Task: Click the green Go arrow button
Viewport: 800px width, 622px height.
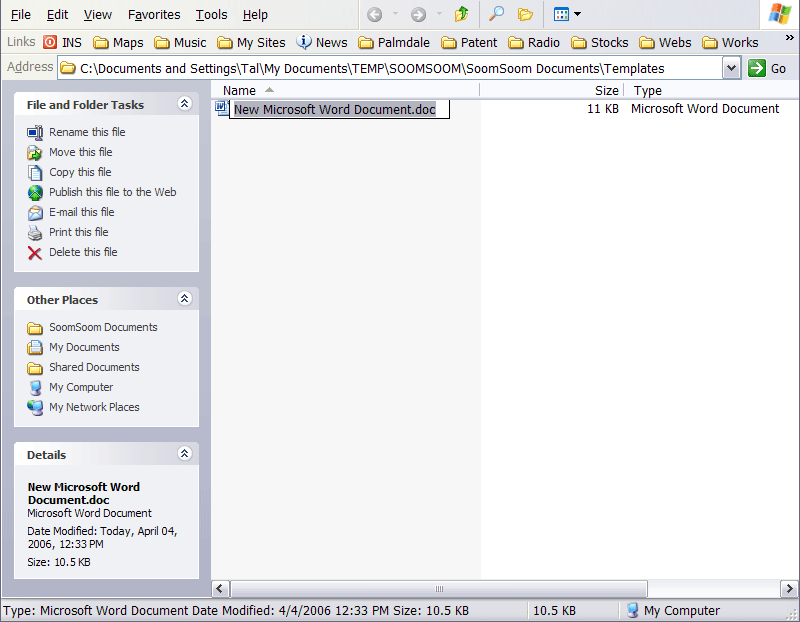Action: tap(757, 68)
